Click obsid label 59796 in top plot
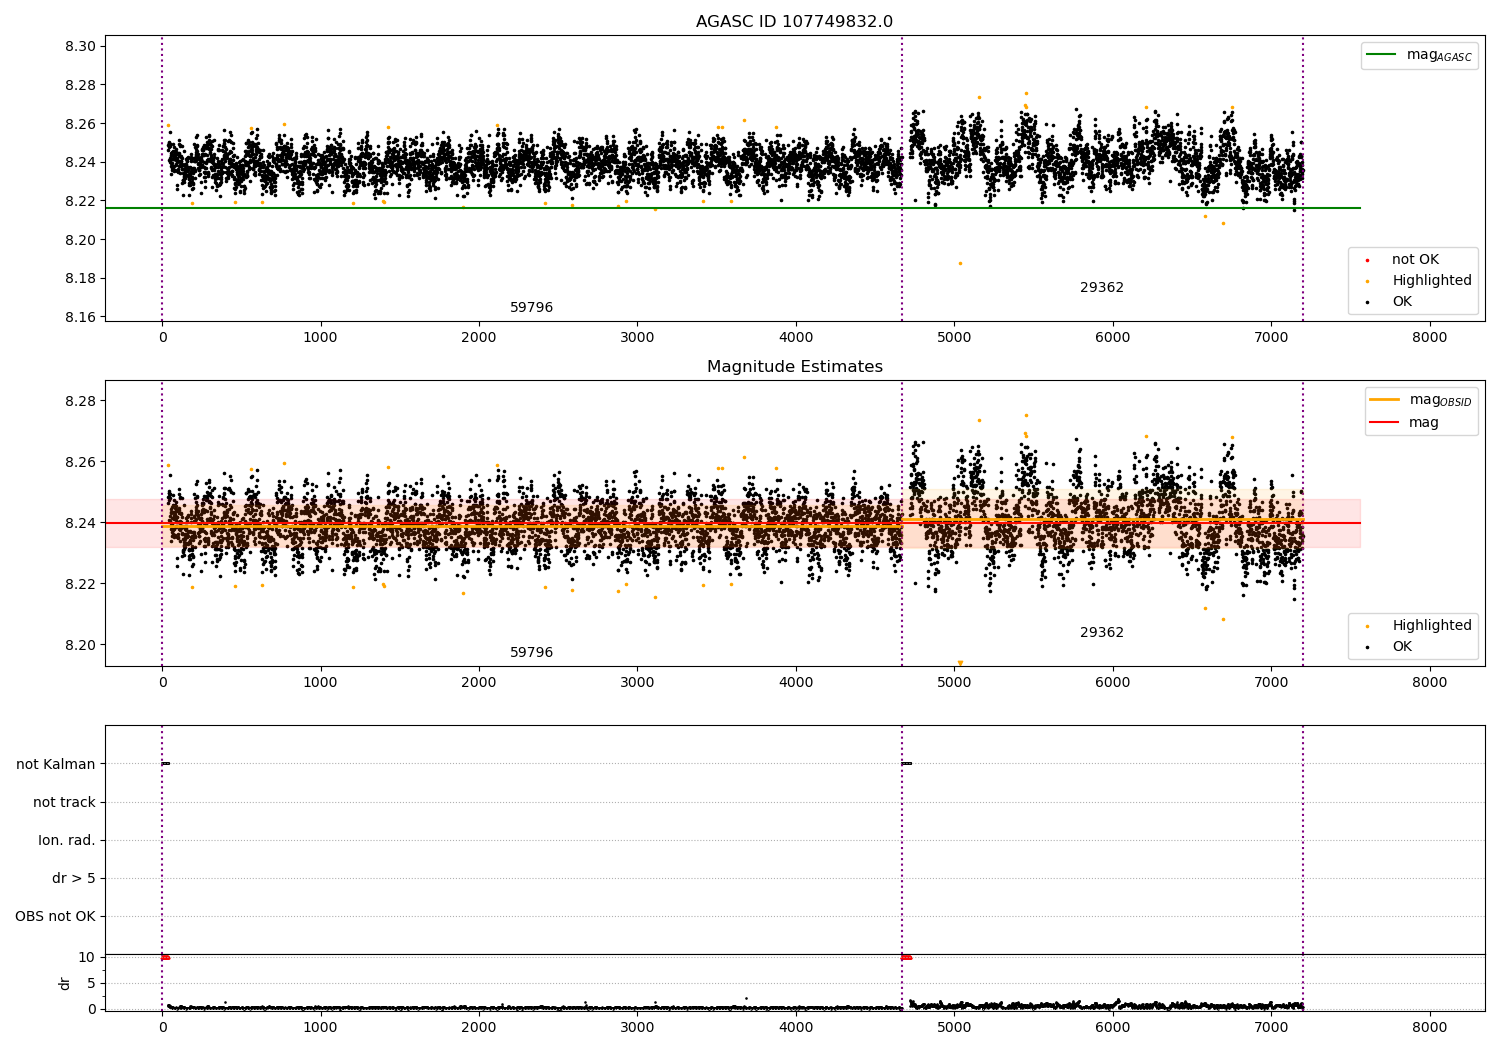The width and height of the screenshot is (1500, 1050). [531, 308]
